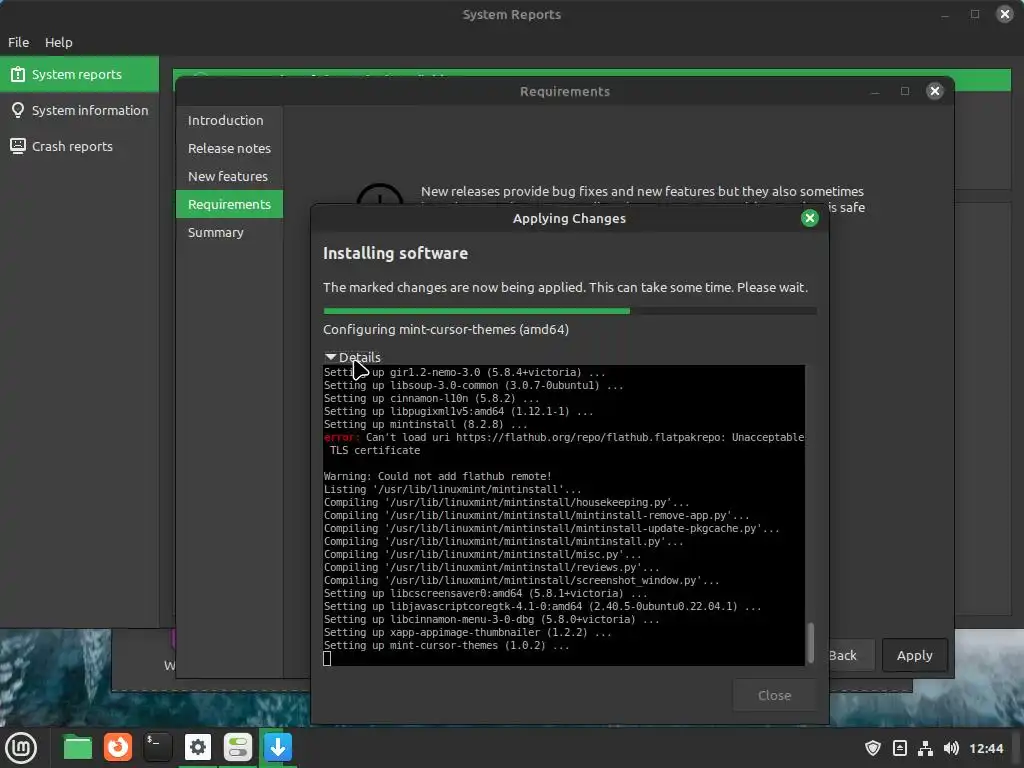Click the System reports clipboard icon
Image resolution: width=1024 pixels, height=768 pixels.
click(18, 74)
